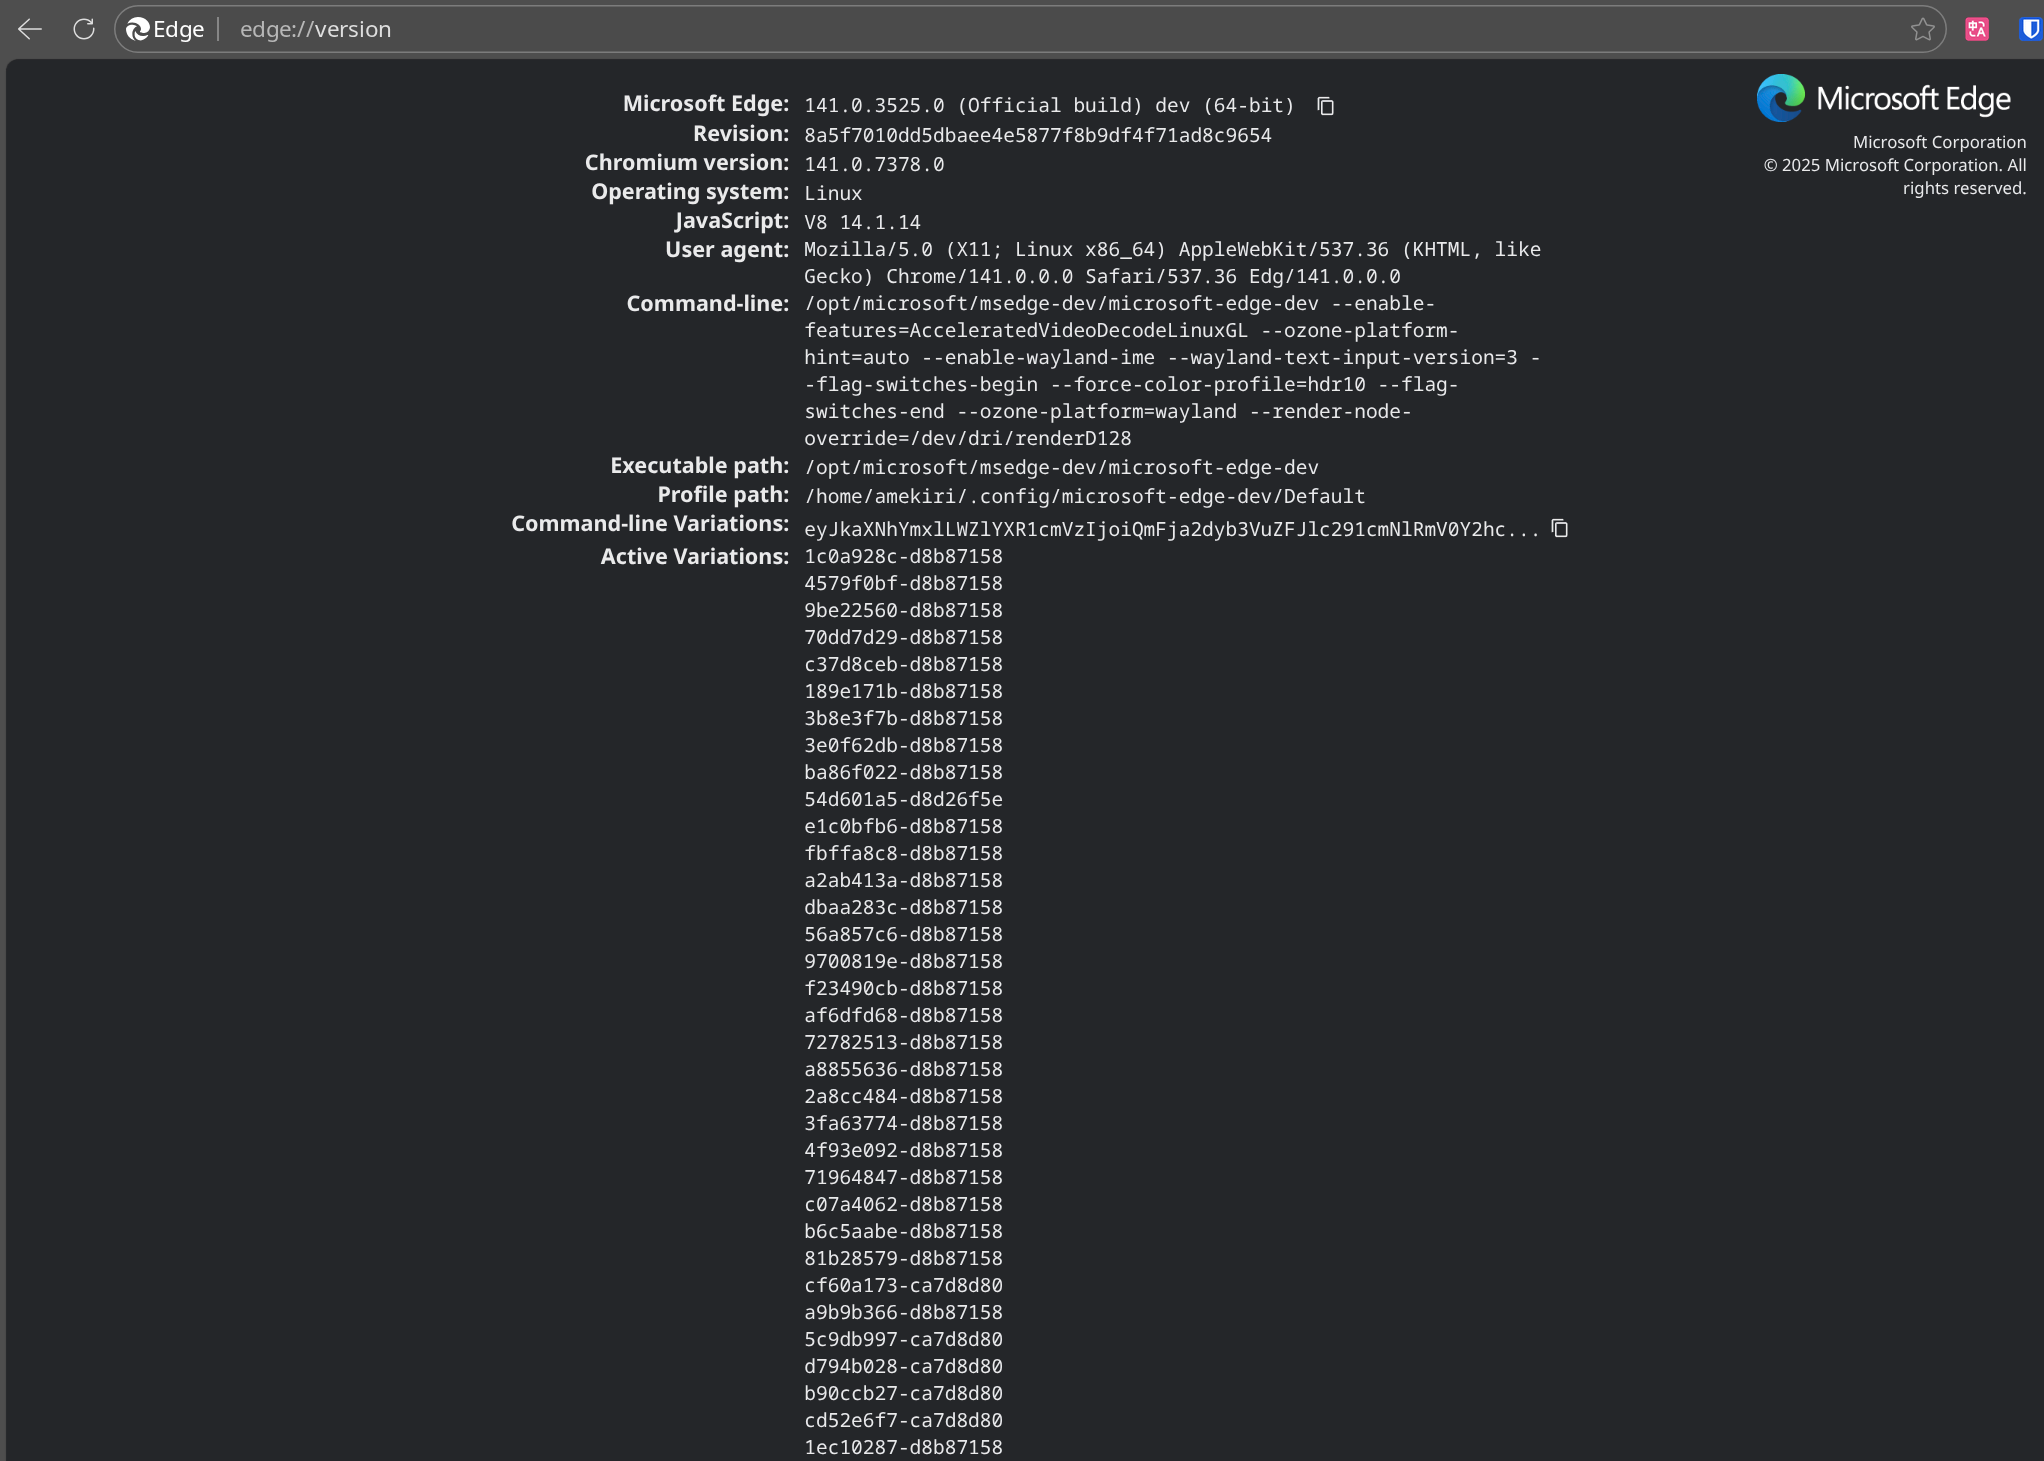Click active variation 1ec10287-d8b87158
The image size is (2044, 1461).
[903, 1447]
